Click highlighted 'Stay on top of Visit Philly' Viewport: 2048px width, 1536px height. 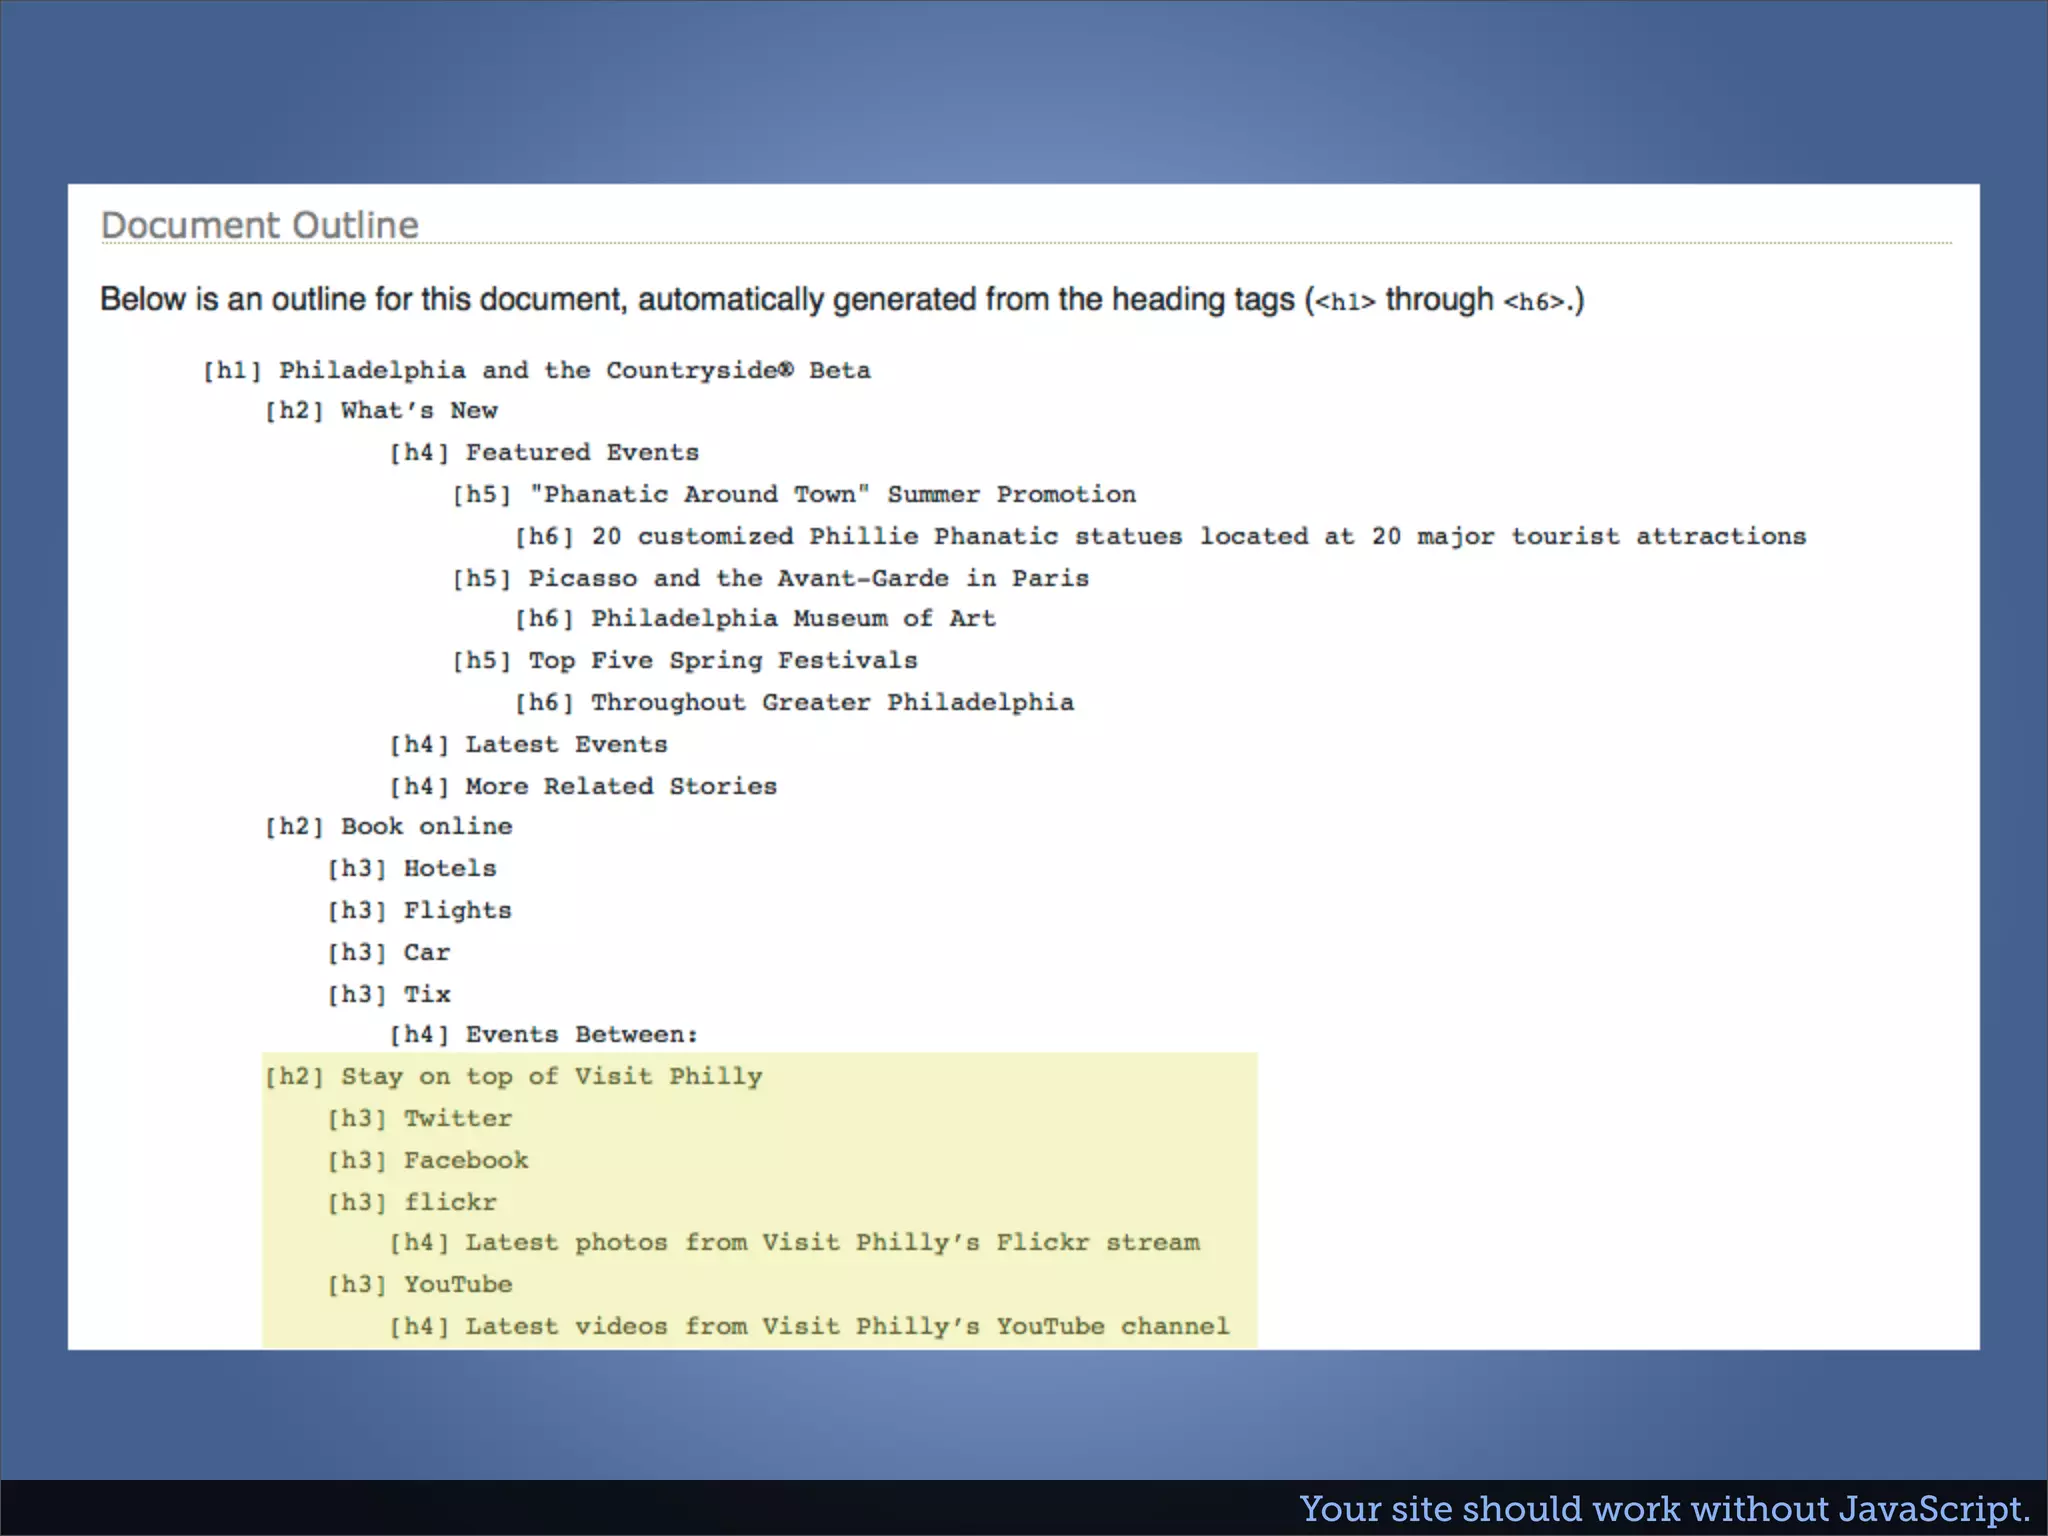(x=514, y=1077)
